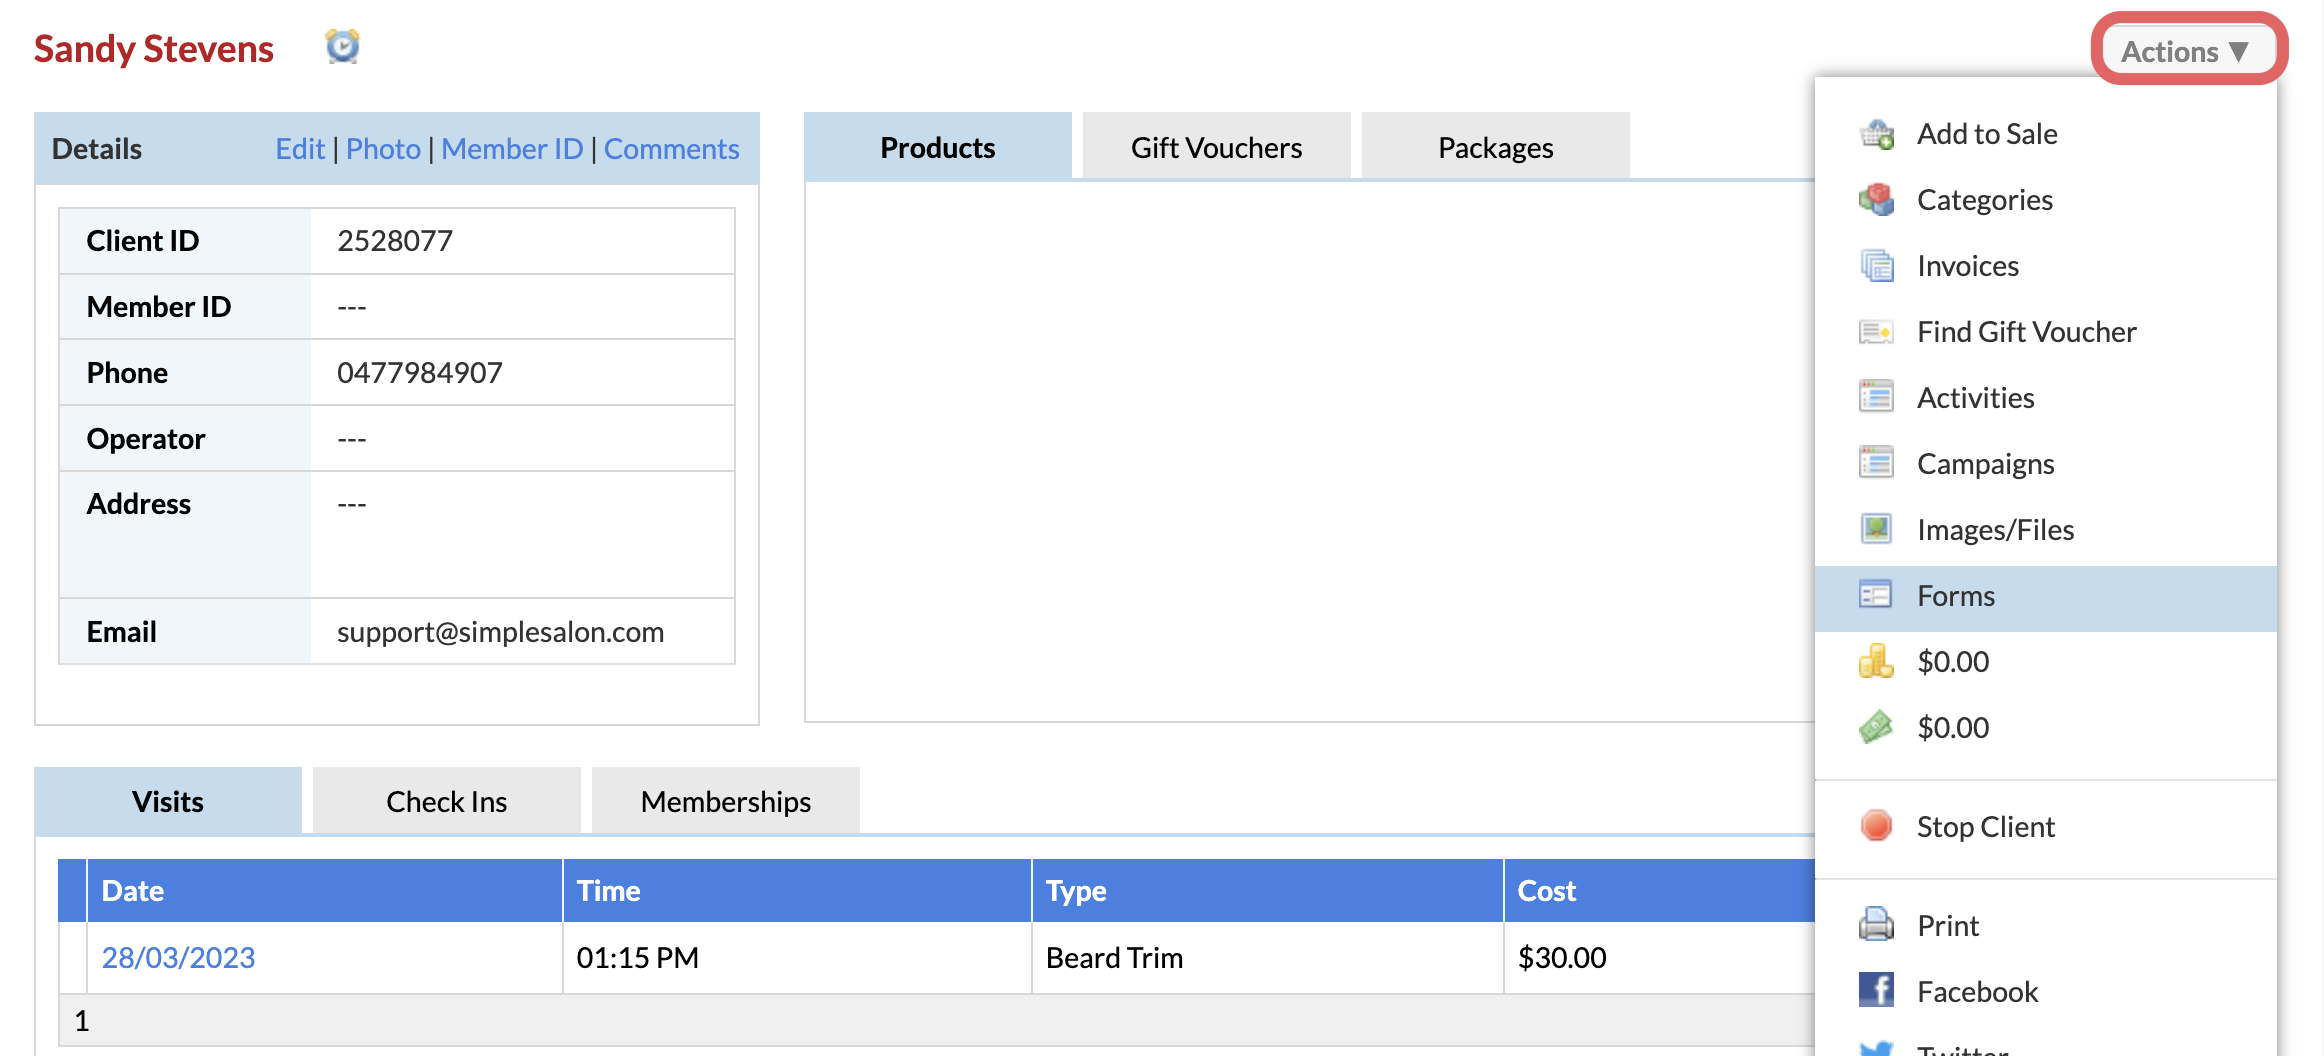The image size is (2324, 1056).
Task: Click the Find Gift Voucher icon
Action: tap(1876, 332)
